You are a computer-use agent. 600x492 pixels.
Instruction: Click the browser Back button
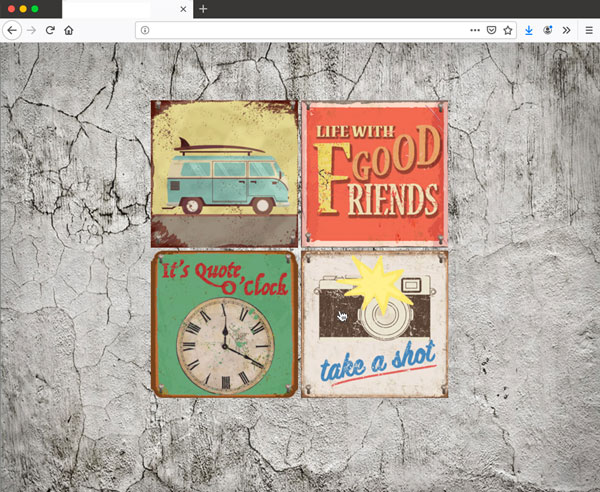coord(12,30)
